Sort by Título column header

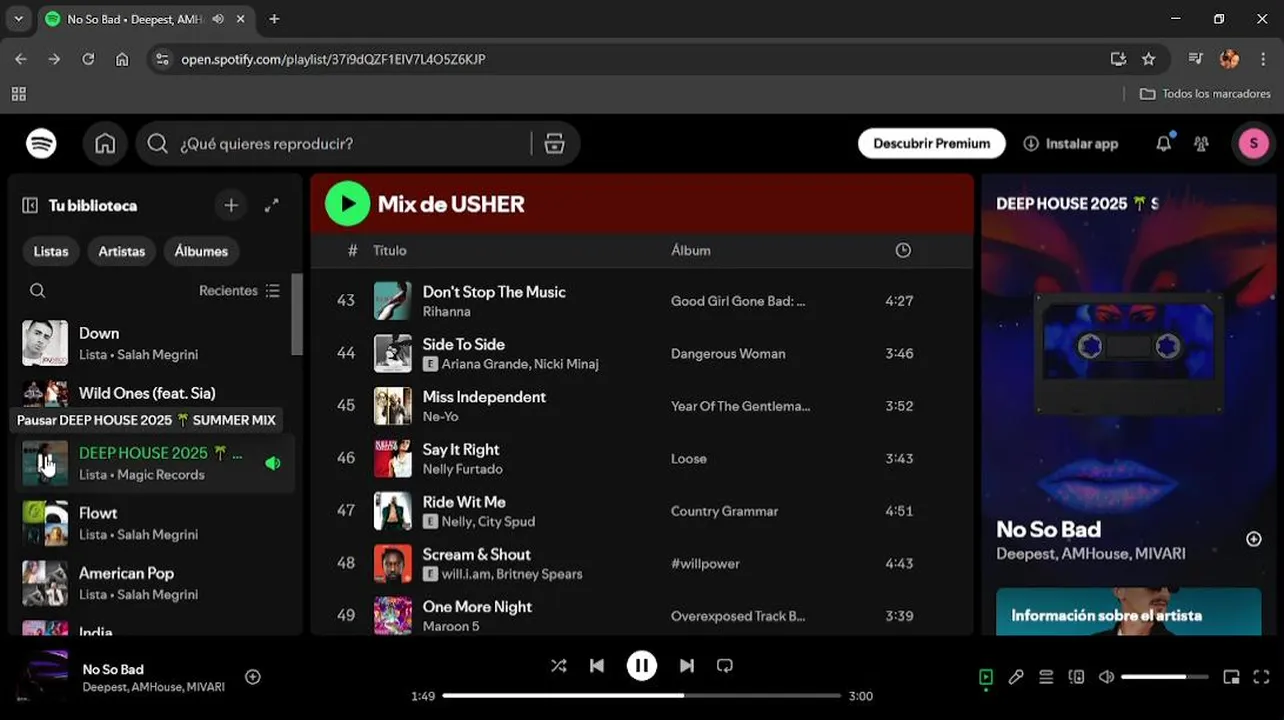pos(390,250)
